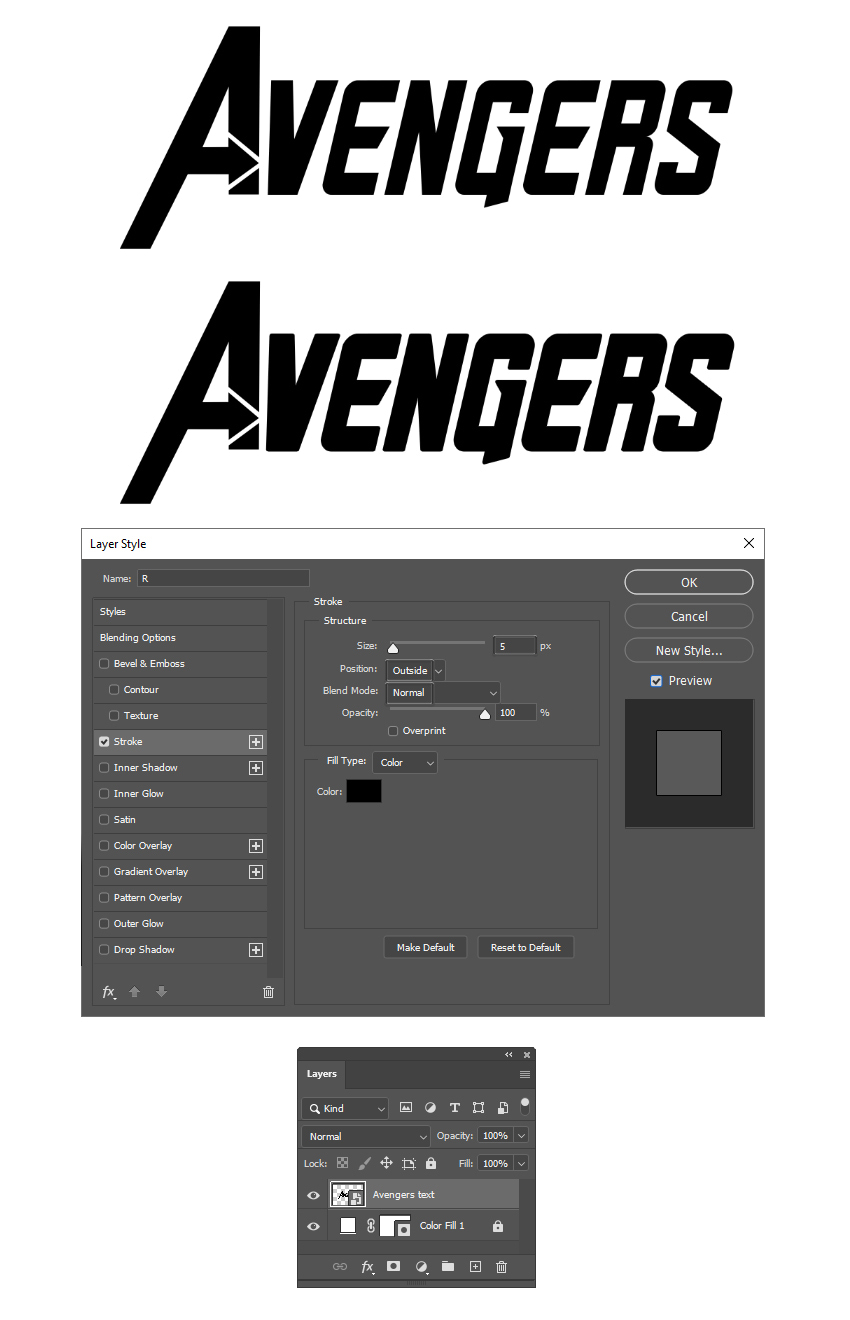Expand the layer Opacity arrow in Layers panel
This screenshot has width=850, height=1320.
point(521,1136)
